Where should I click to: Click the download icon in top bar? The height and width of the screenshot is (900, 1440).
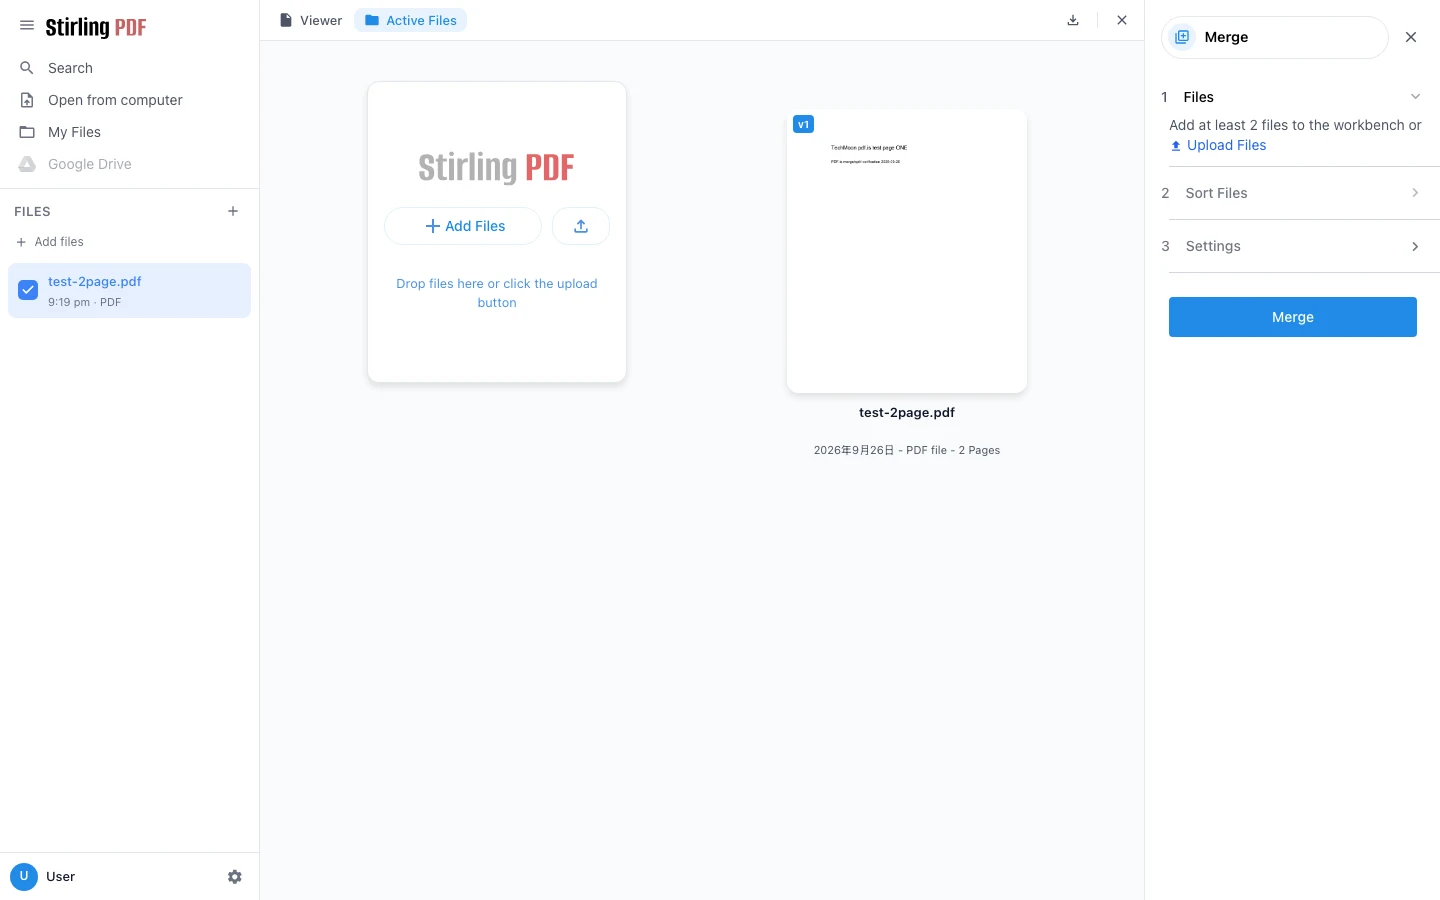click(x=1073, y=20)
